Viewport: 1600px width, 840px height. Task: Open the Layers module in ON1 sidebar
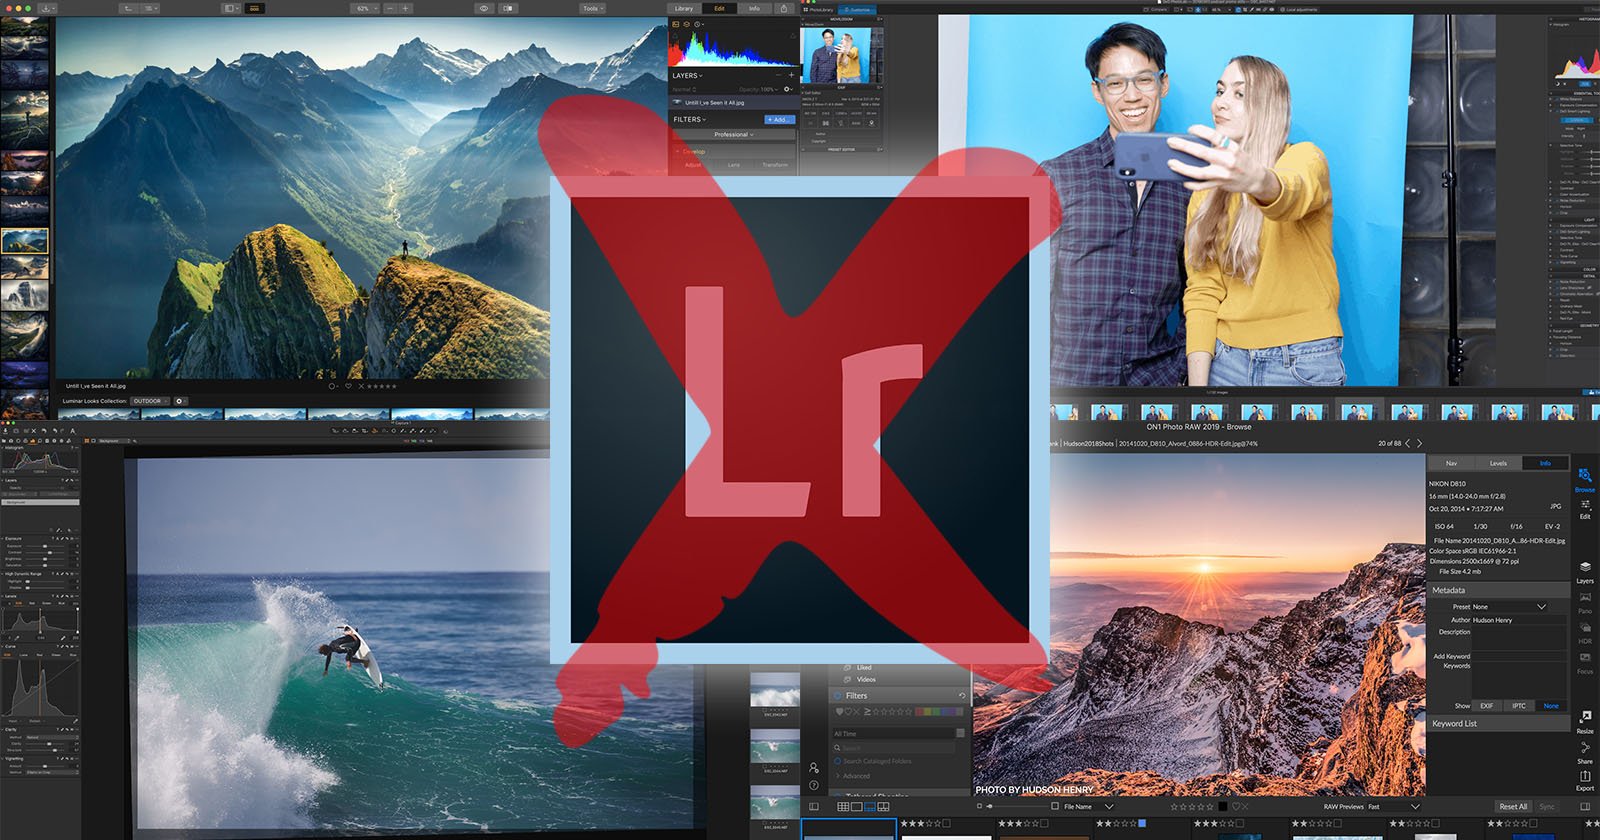[1585, 572]
